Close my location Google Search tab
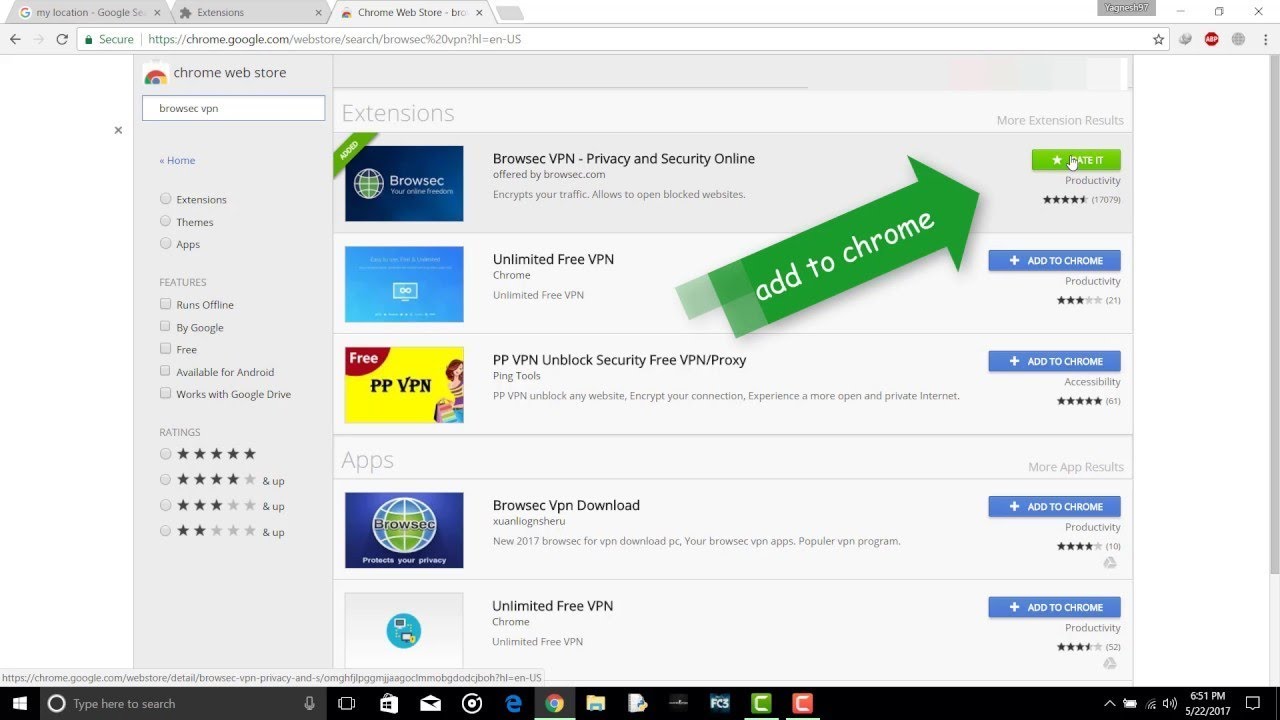Screen dimensions: 1280x720 (156, 13)
